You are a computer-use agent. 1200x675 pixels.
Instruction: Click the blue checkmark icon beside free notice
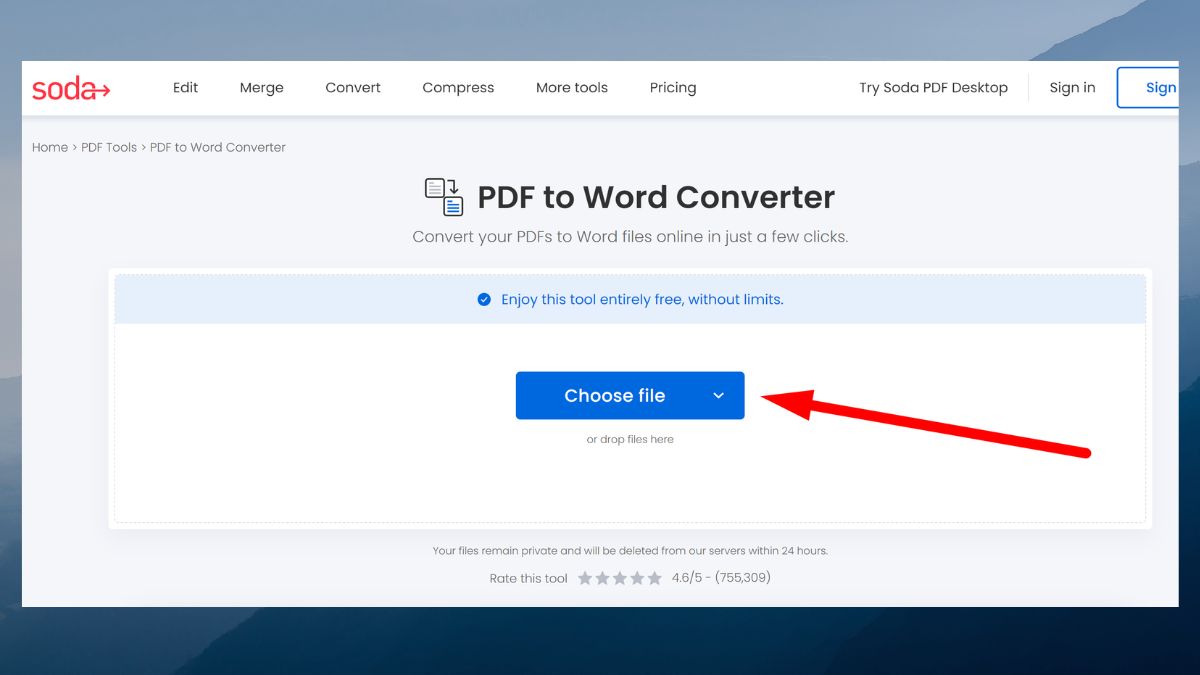click(x=484, y=299)
